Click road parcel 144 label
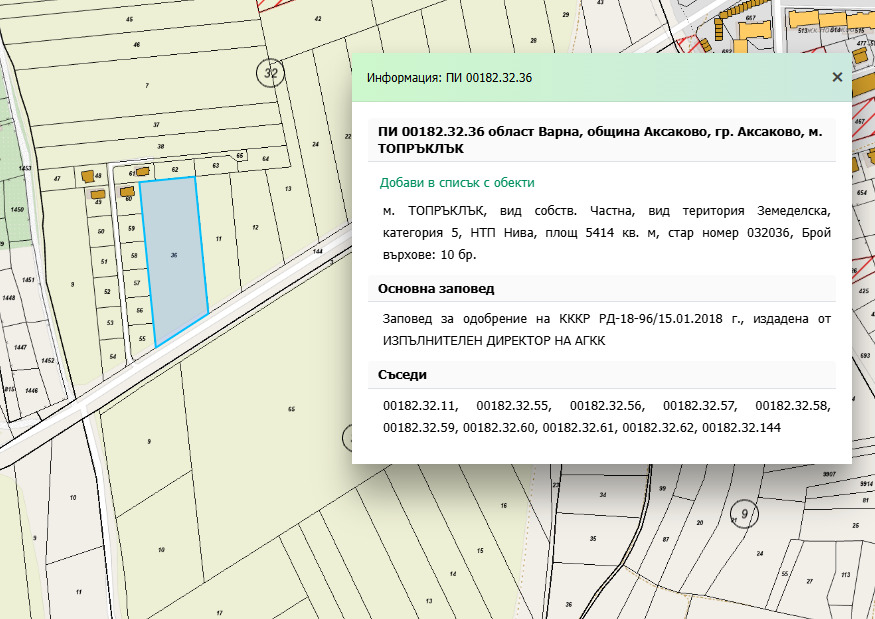875x619 pixels. (x=318, y=252)
